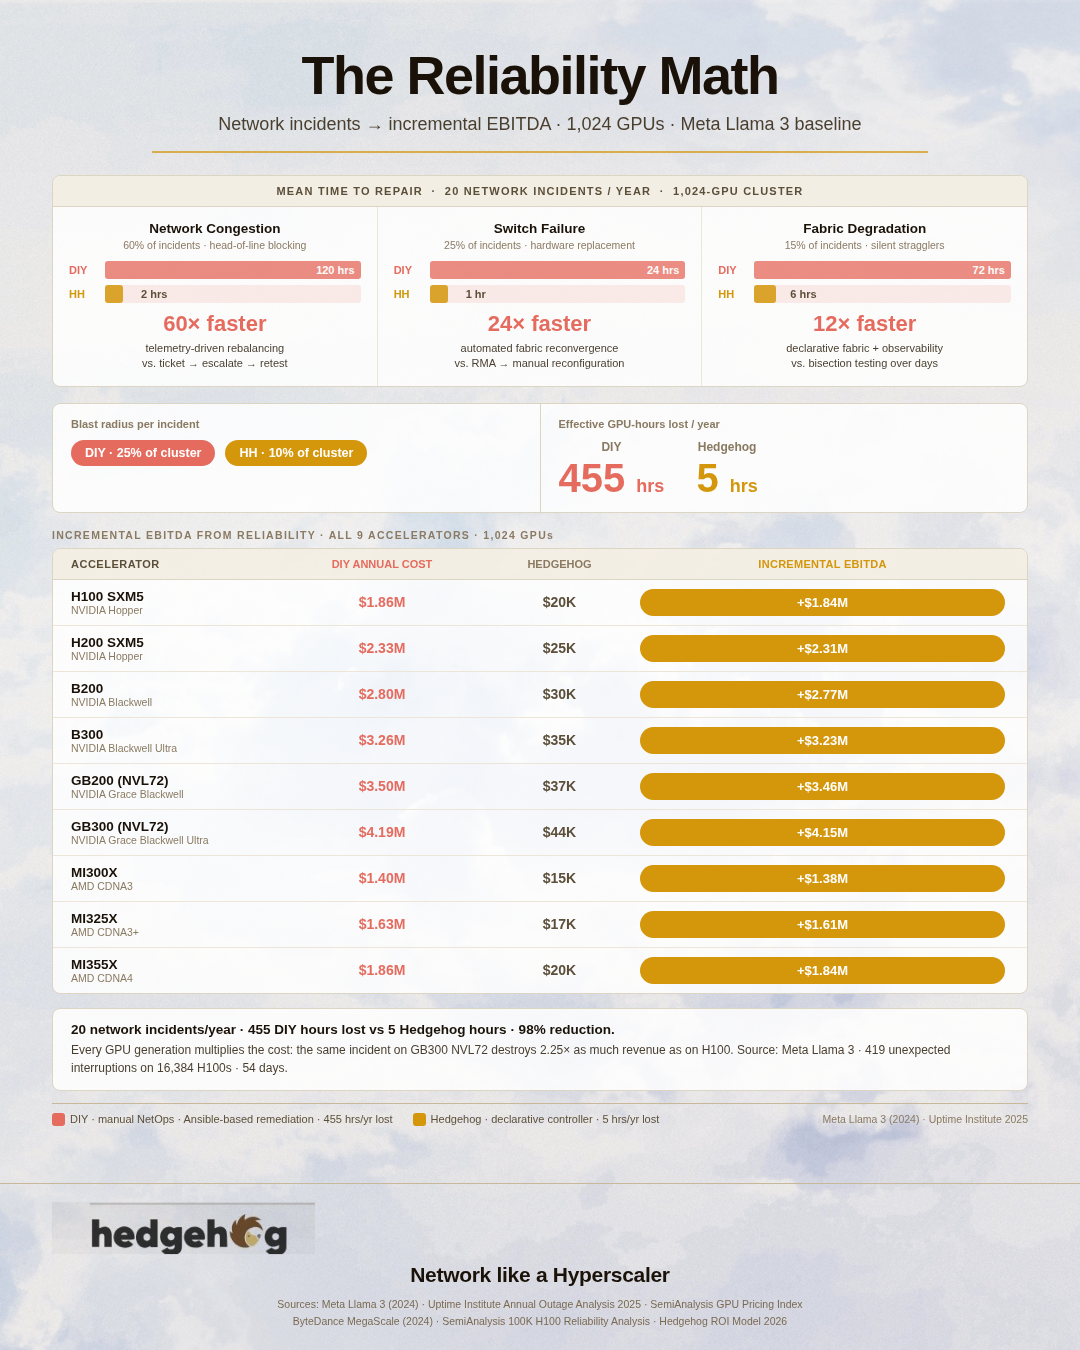Click the H200 SXM5 accelerator name
Screen dimensions: 1080x1350
click(107, 643)
